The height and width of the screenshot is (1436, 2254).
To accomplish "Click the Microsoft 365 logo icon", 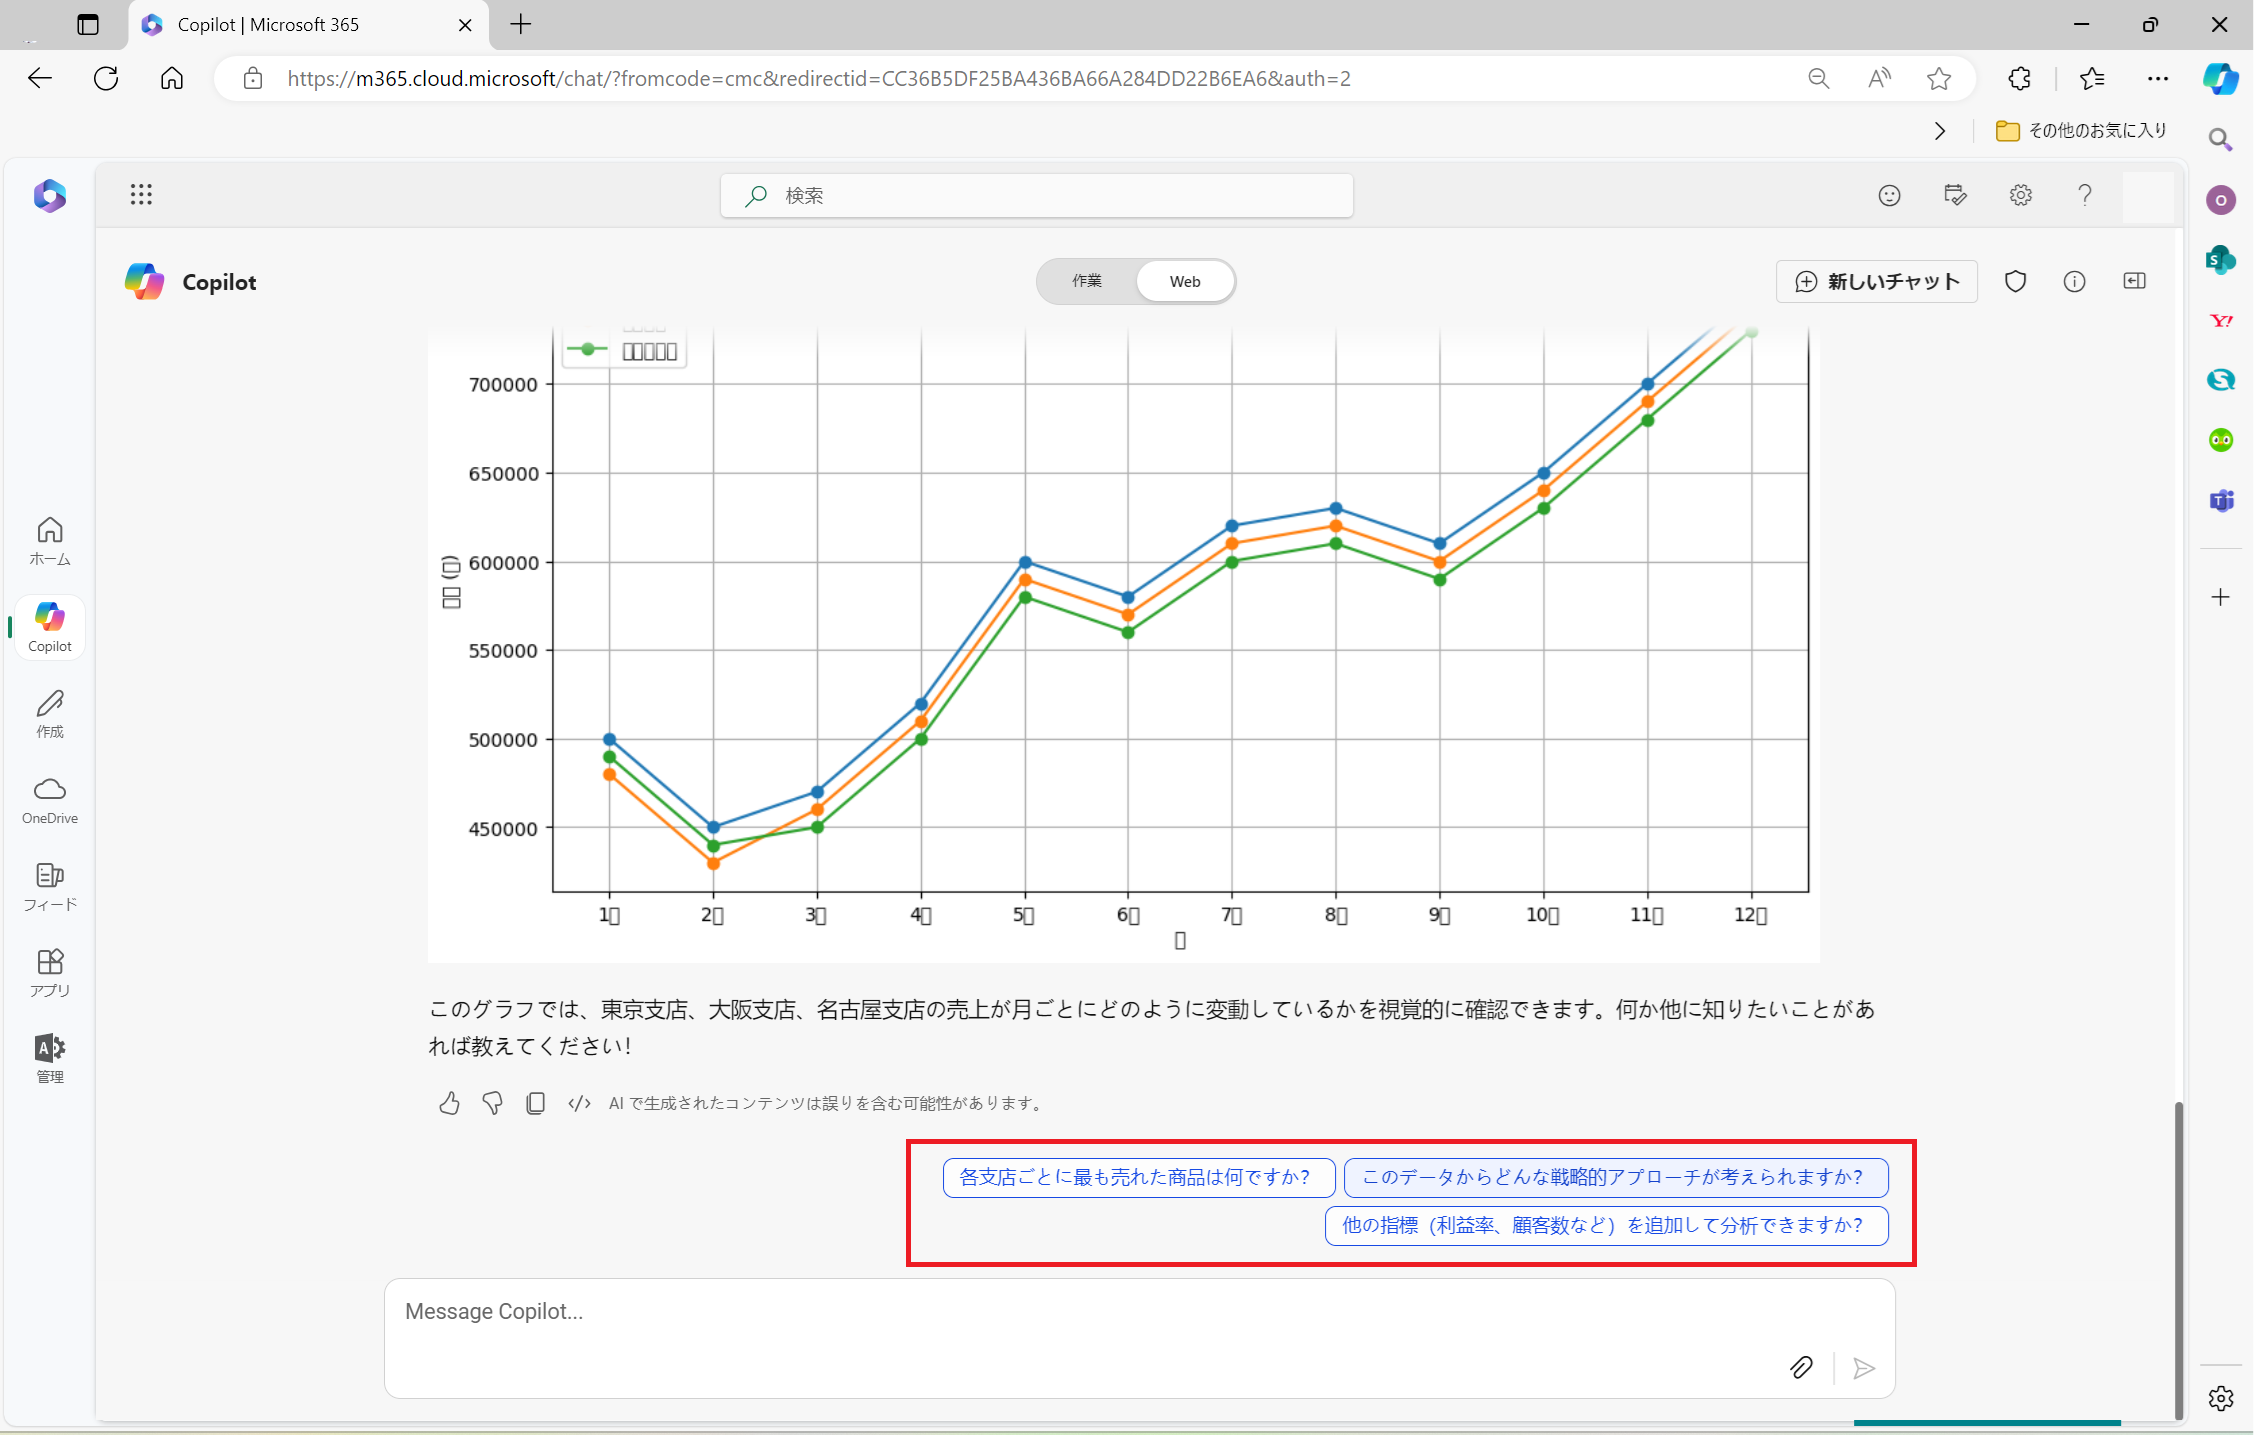I will coord(50,195).
